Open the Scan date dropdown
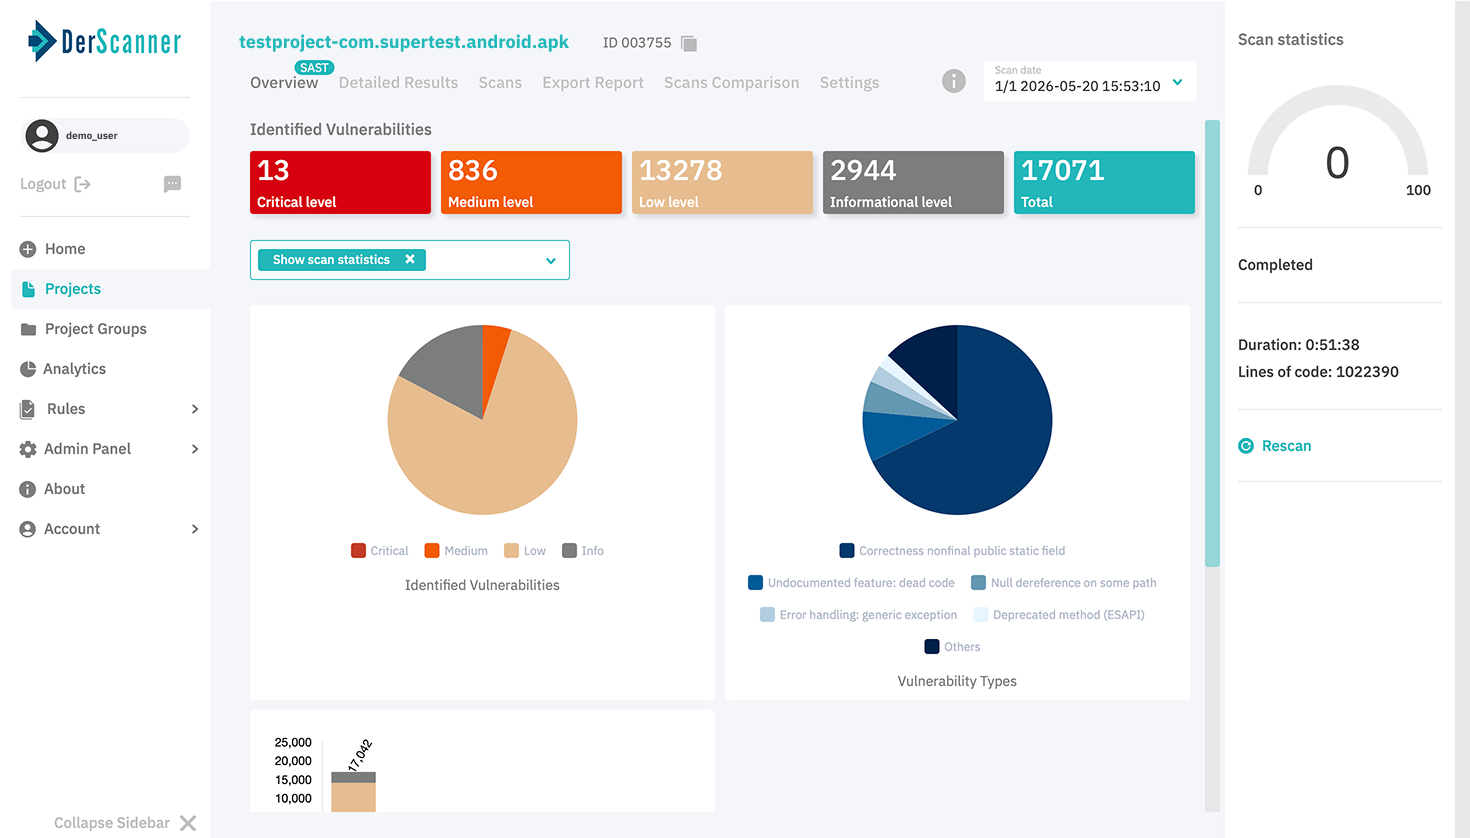Image resolution: width=1470 pixels, height=838 pixels. 1090,81
